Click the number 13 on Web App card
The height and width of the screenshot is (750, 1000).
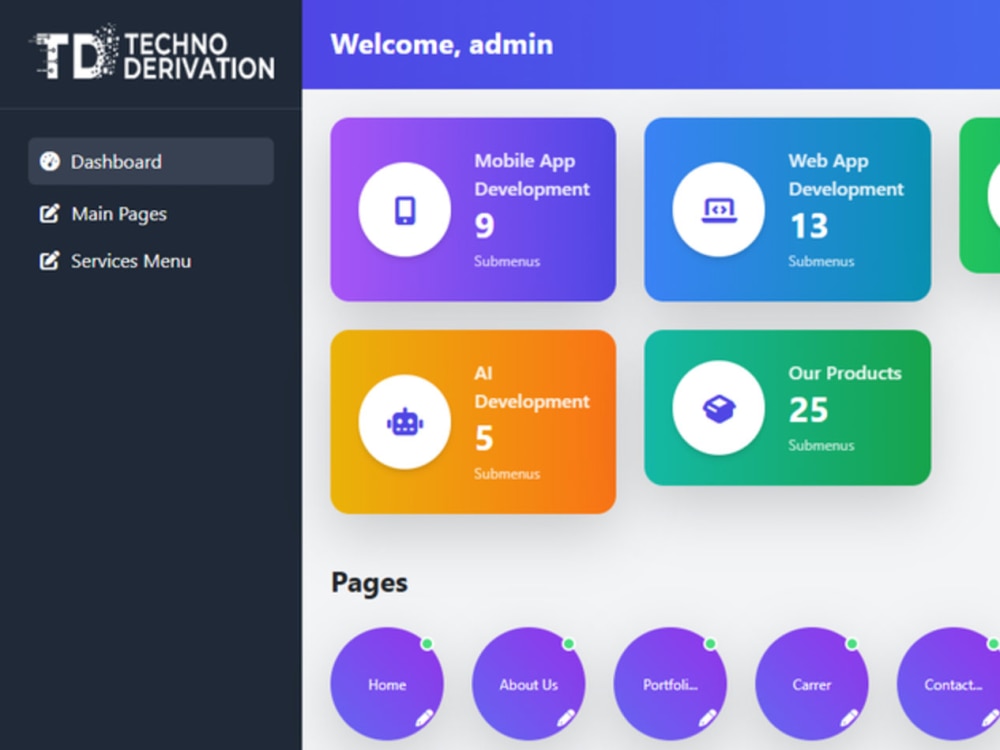click(x=809, y=226)
